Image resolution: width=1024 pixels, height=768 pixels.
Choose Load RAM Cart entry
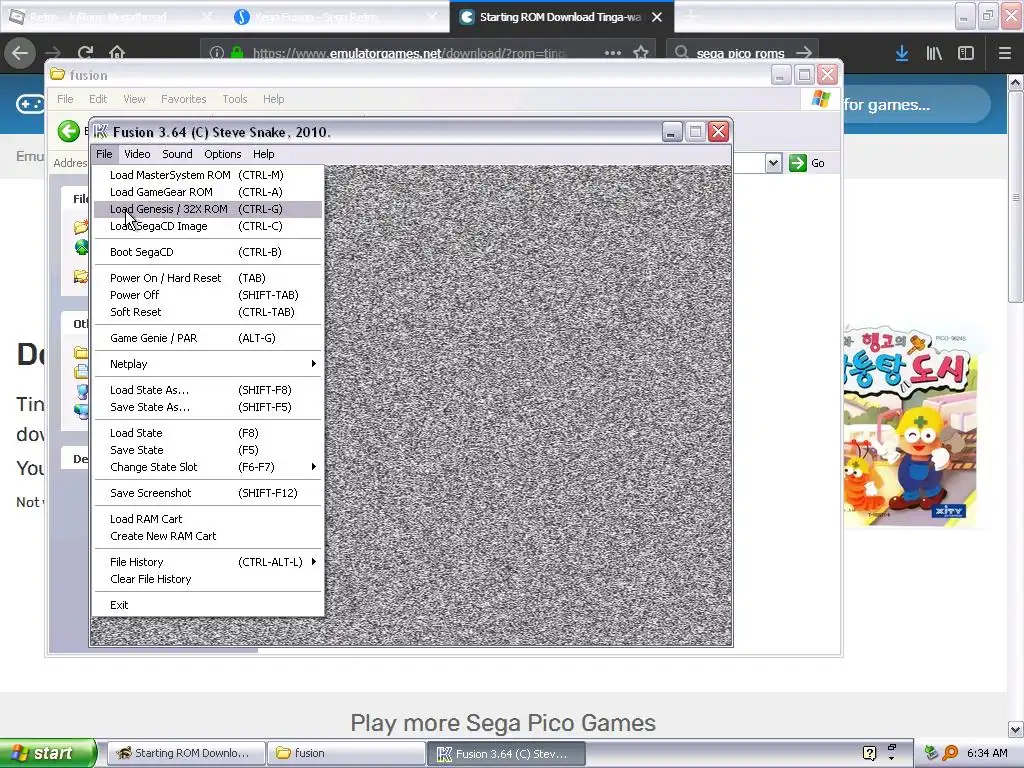(x=208, y=519)
